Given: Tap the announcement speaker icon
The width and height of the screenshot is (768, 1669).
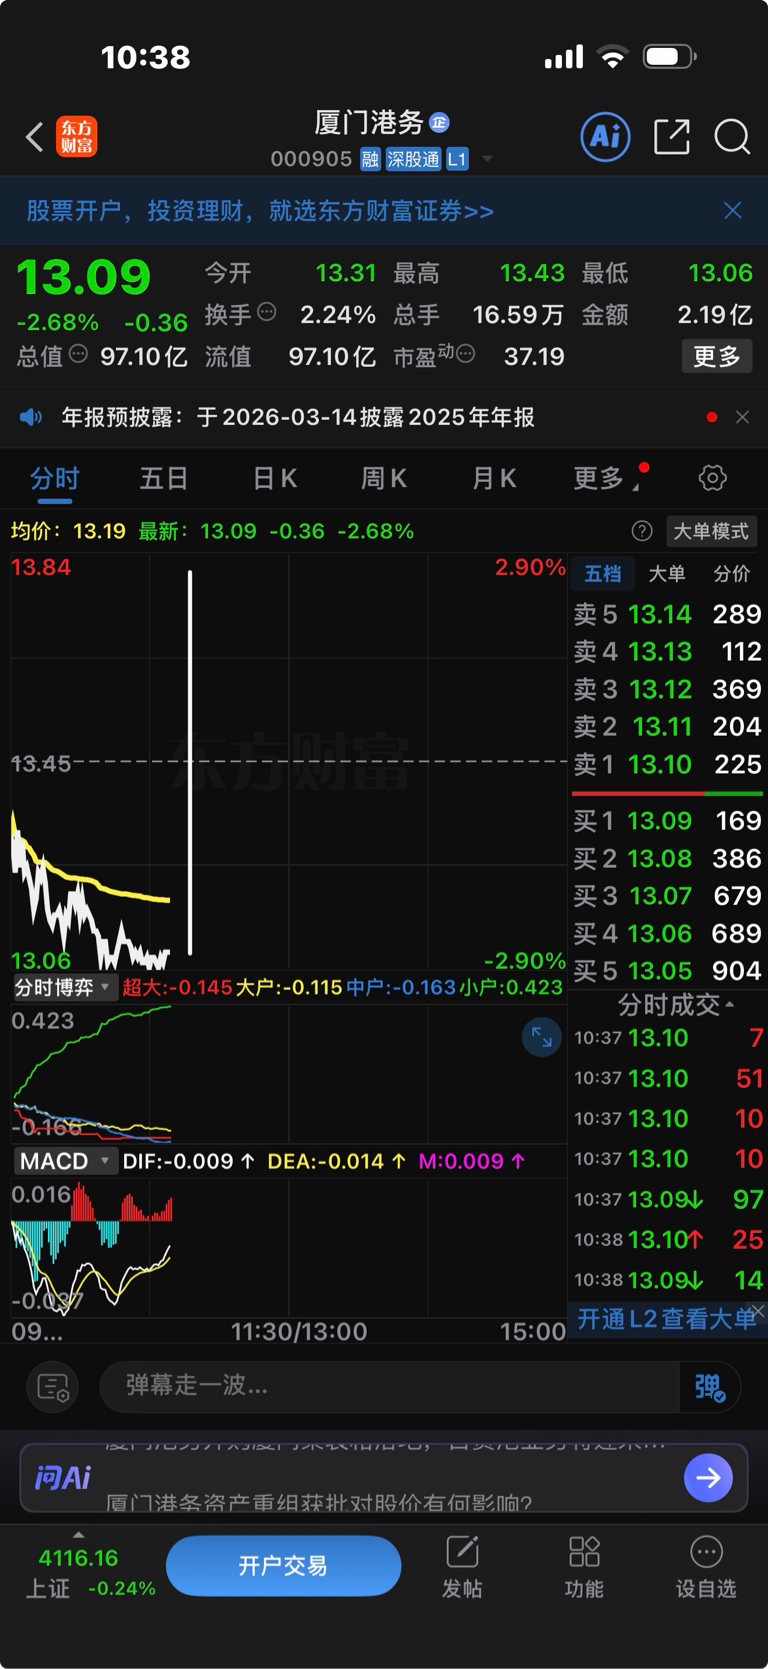Looking at the screenshot, I should point(31,417).
